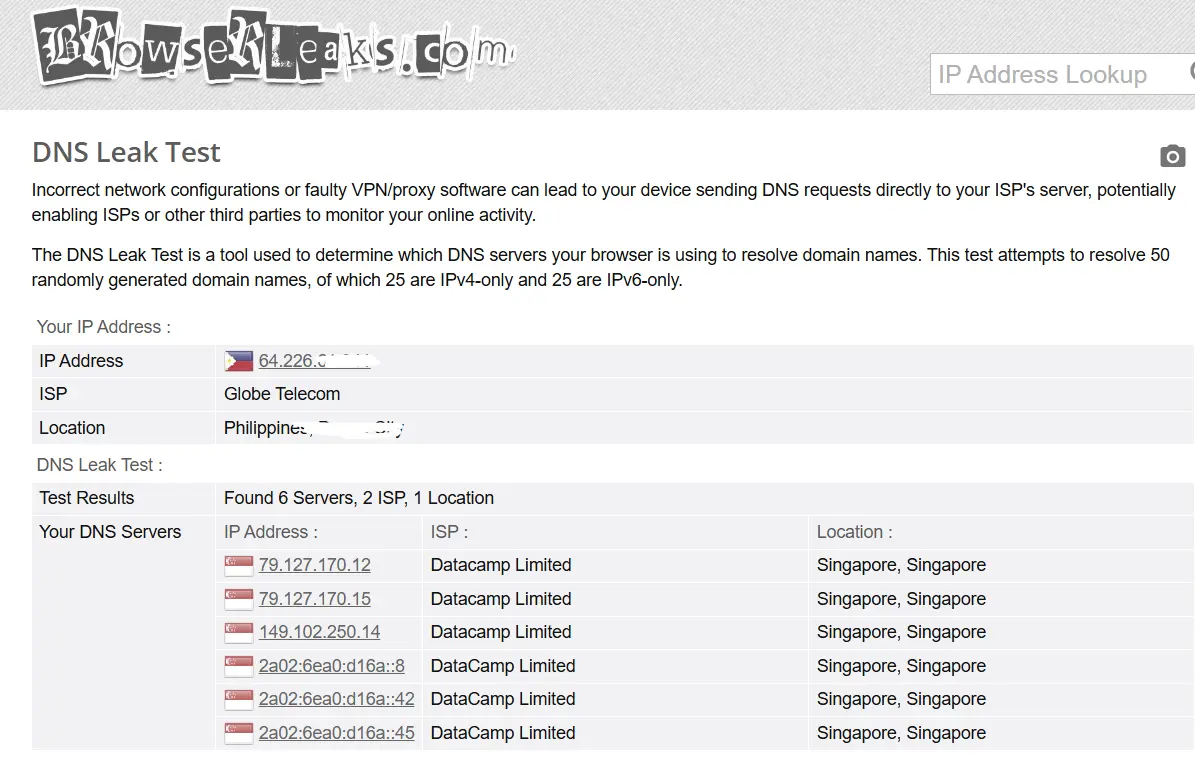Open the 2a02:6ea0:d16a::45 IPv6 link
This screenshot has height=766, width=1195.
tap(336, 732)
